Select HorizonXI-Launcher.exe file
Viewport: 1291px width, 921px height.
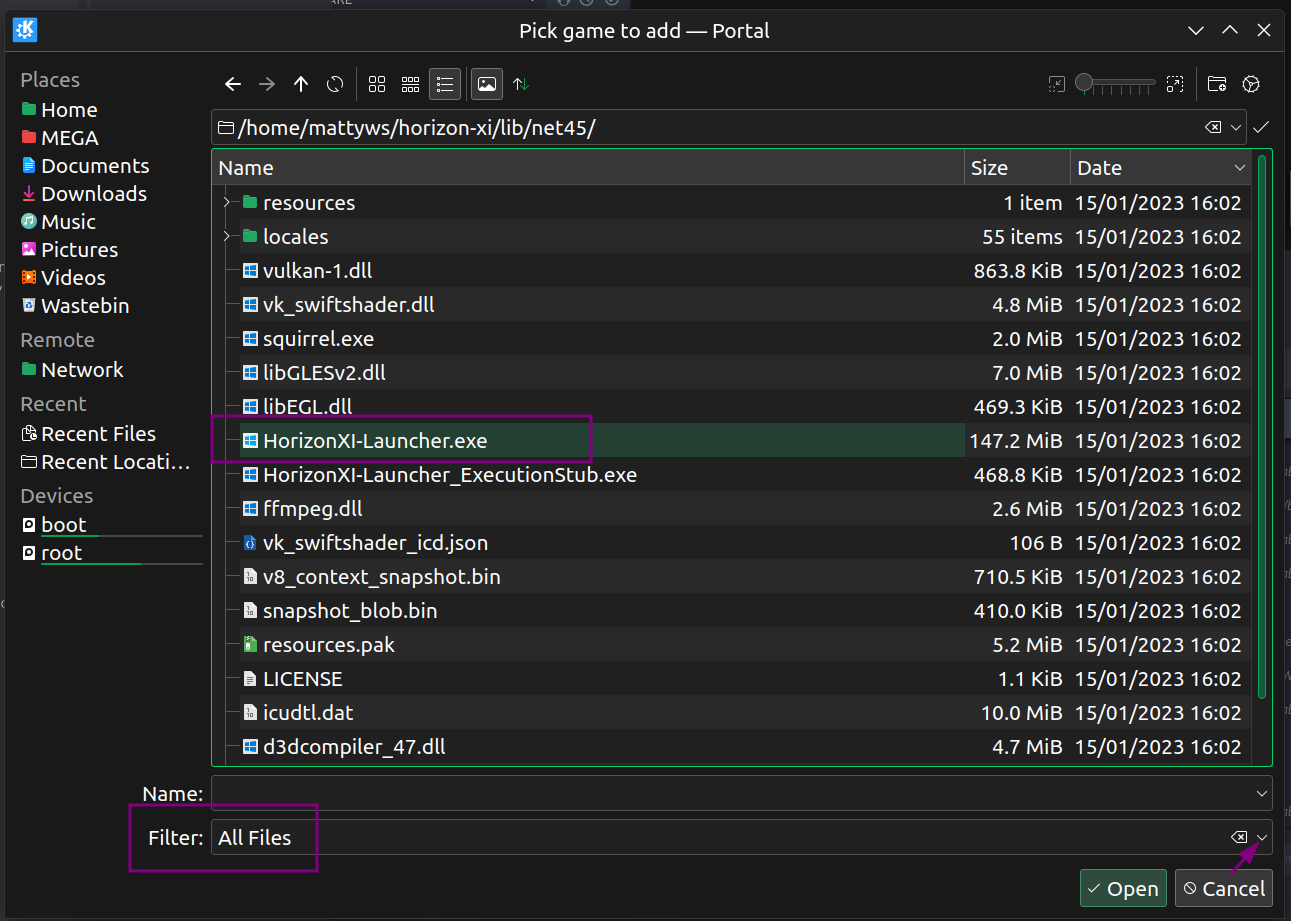pos(375,440)
